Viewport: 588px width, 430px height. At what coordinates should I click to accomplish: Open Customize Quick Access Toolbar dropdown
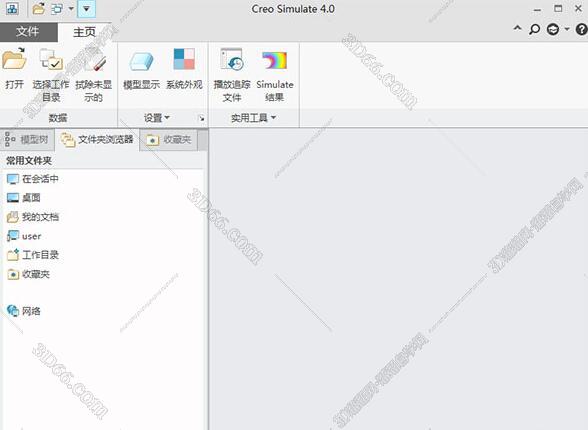[x=86, y=9]
